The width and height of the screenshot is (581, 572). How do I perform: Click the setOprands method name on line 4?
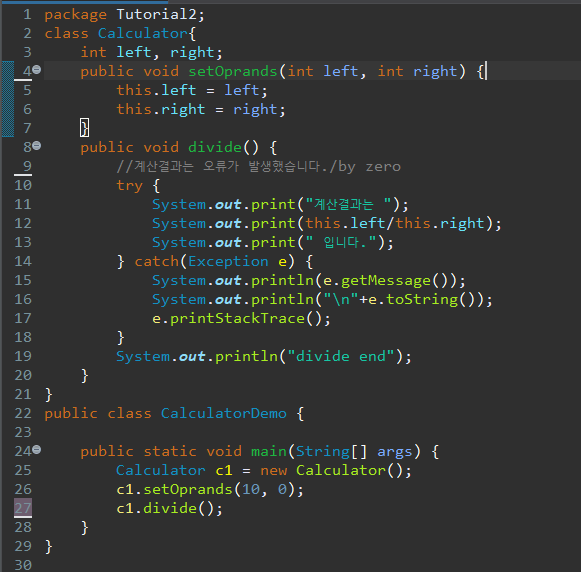(x=233, y=72)
